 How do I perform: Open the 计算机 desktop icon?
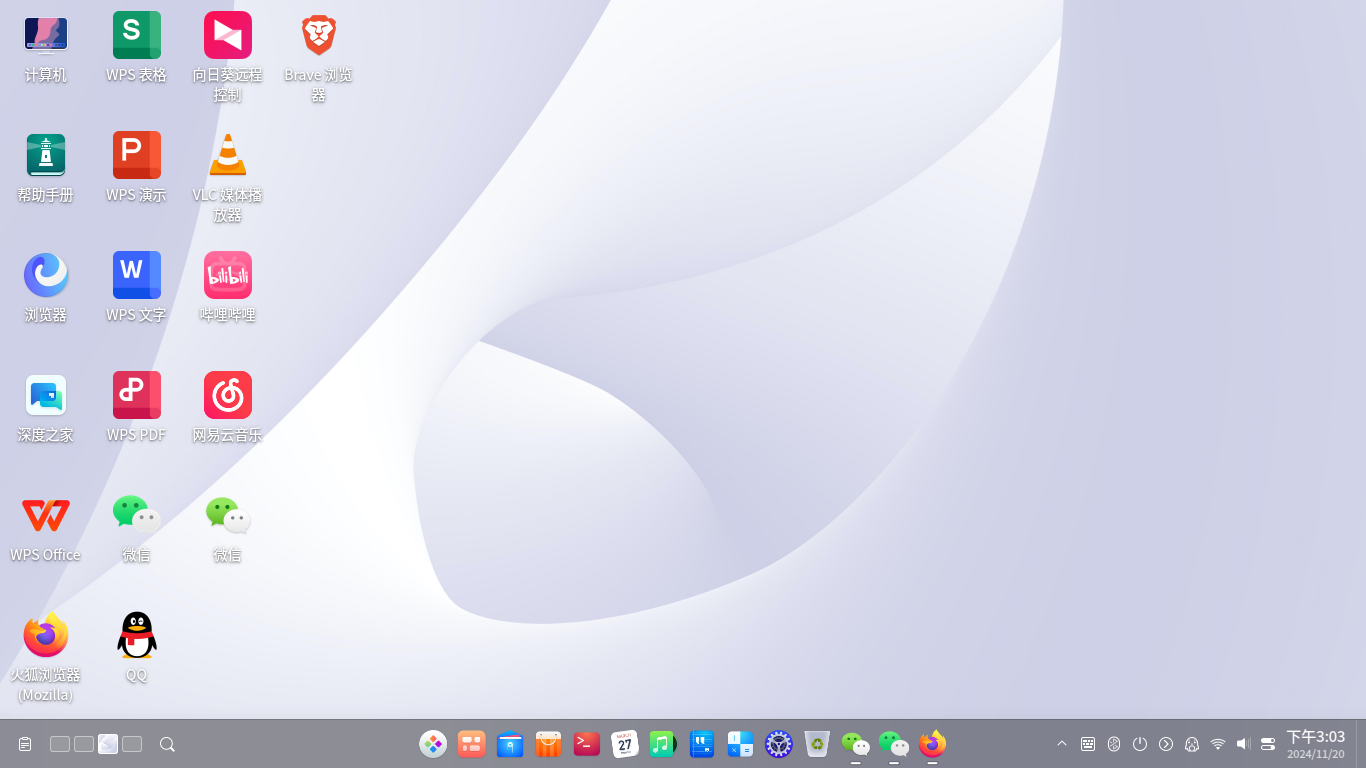46,35
